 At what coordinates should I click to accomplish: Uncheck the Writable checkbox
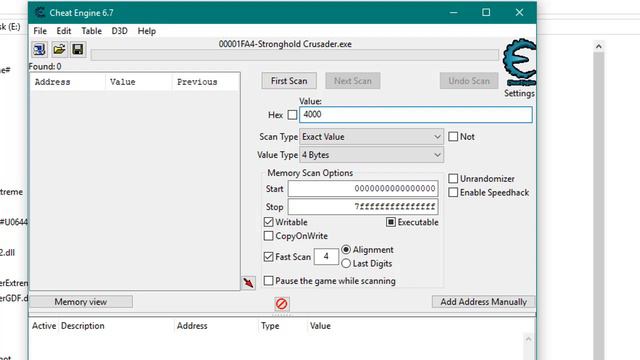(269, 222)
